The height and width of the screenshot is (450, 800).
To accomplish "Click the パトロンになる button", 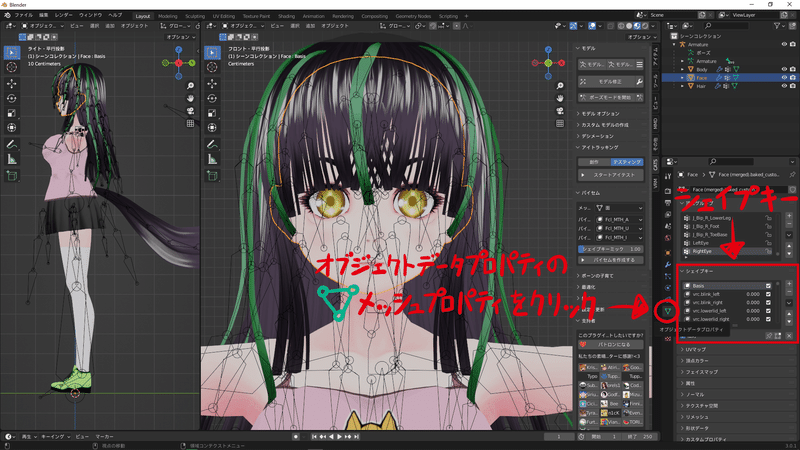I will [611, 344].
